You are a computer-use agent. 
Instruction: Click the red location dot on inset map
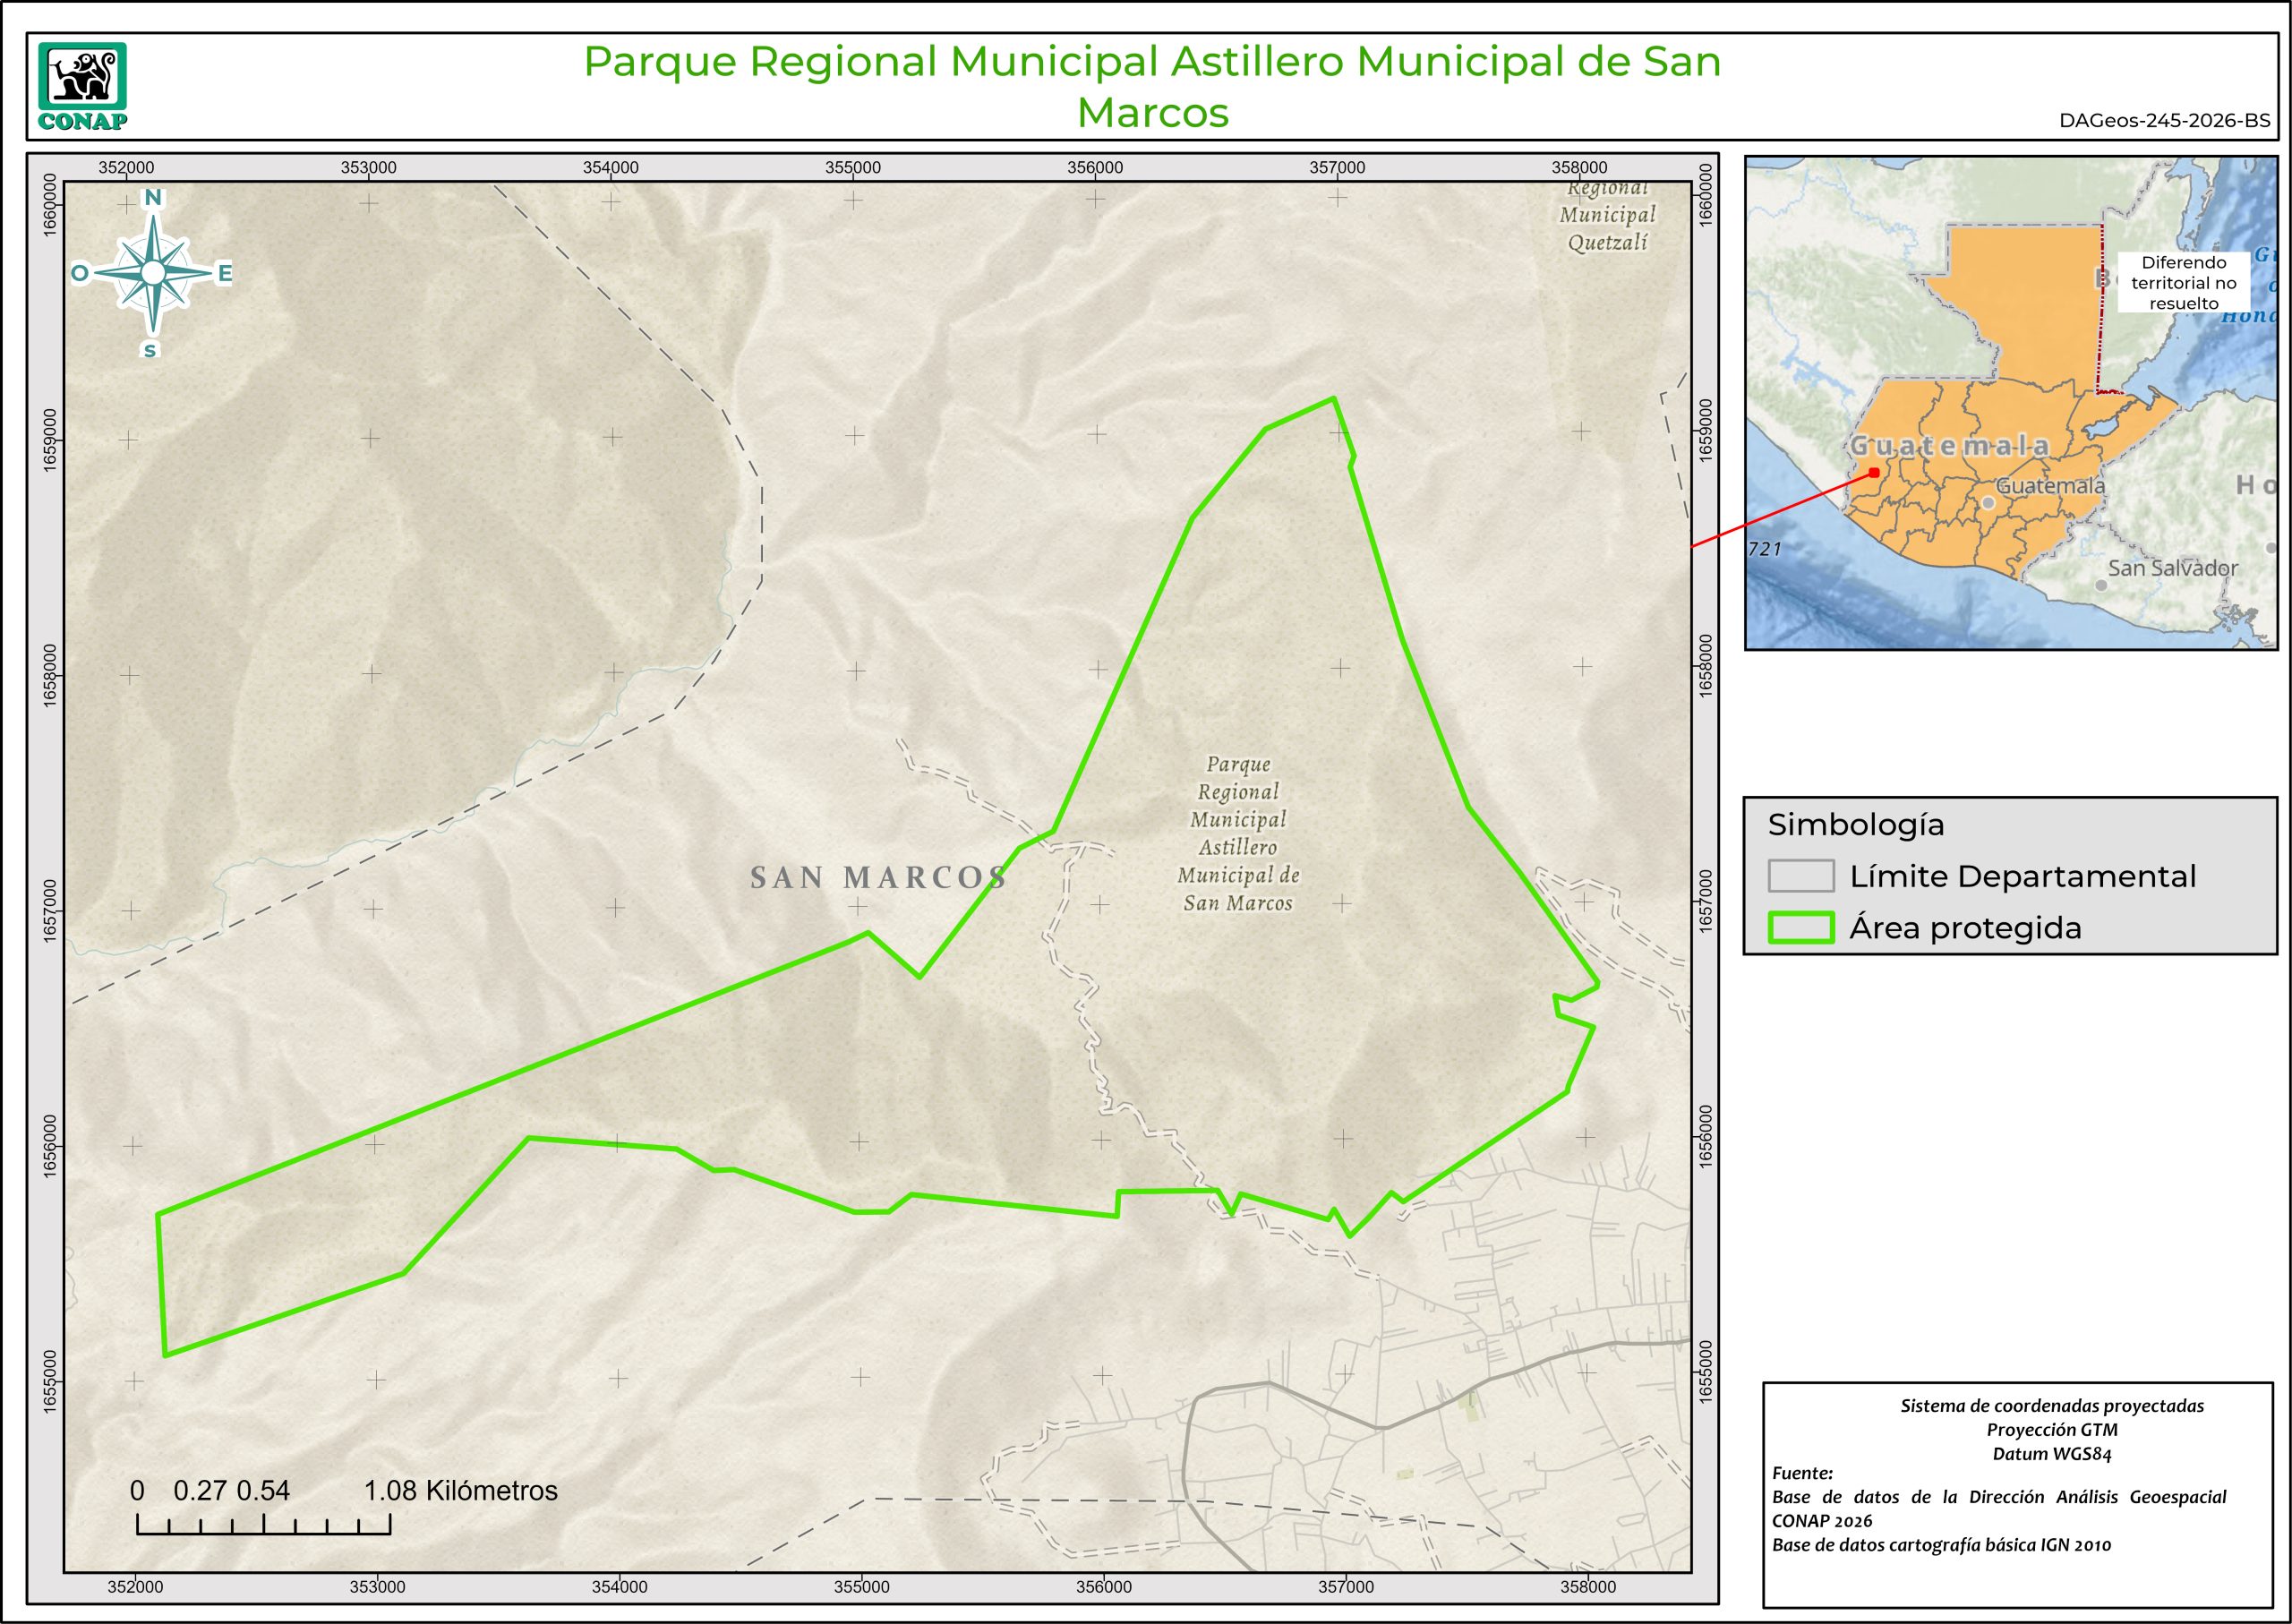coord(1875,473)
